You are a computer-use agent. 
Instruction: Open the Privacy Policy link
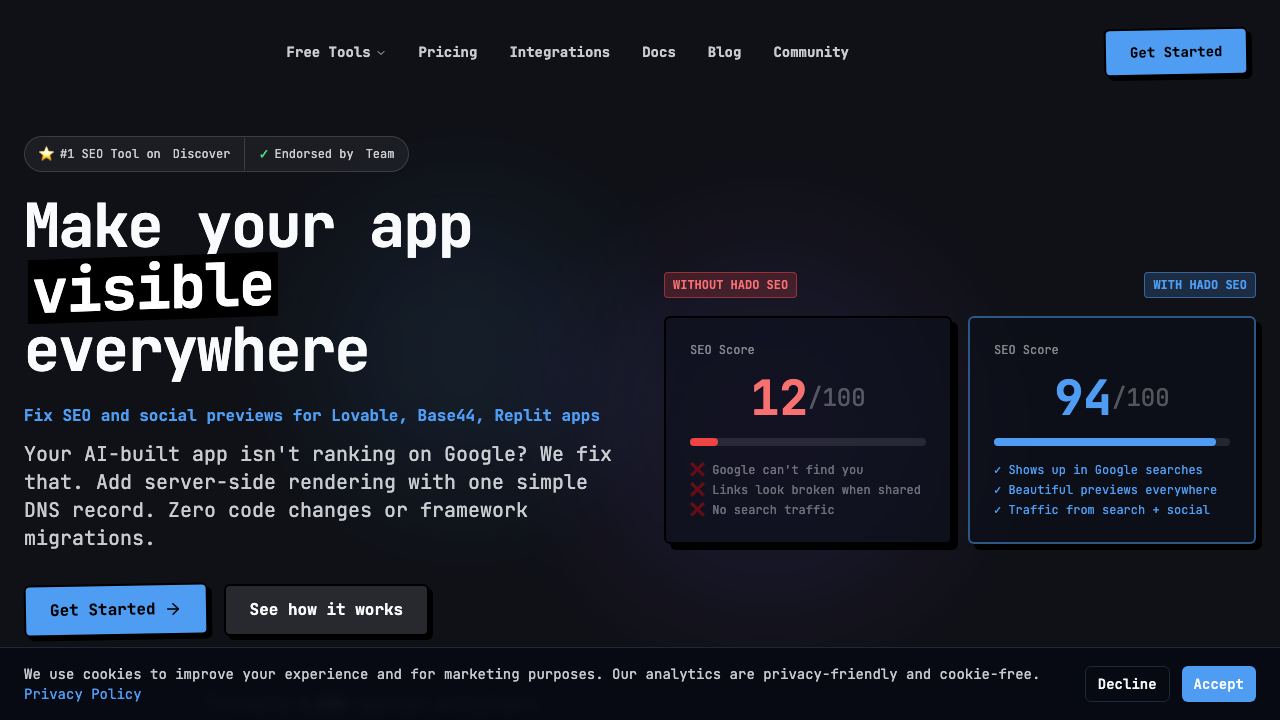[82, 694]
